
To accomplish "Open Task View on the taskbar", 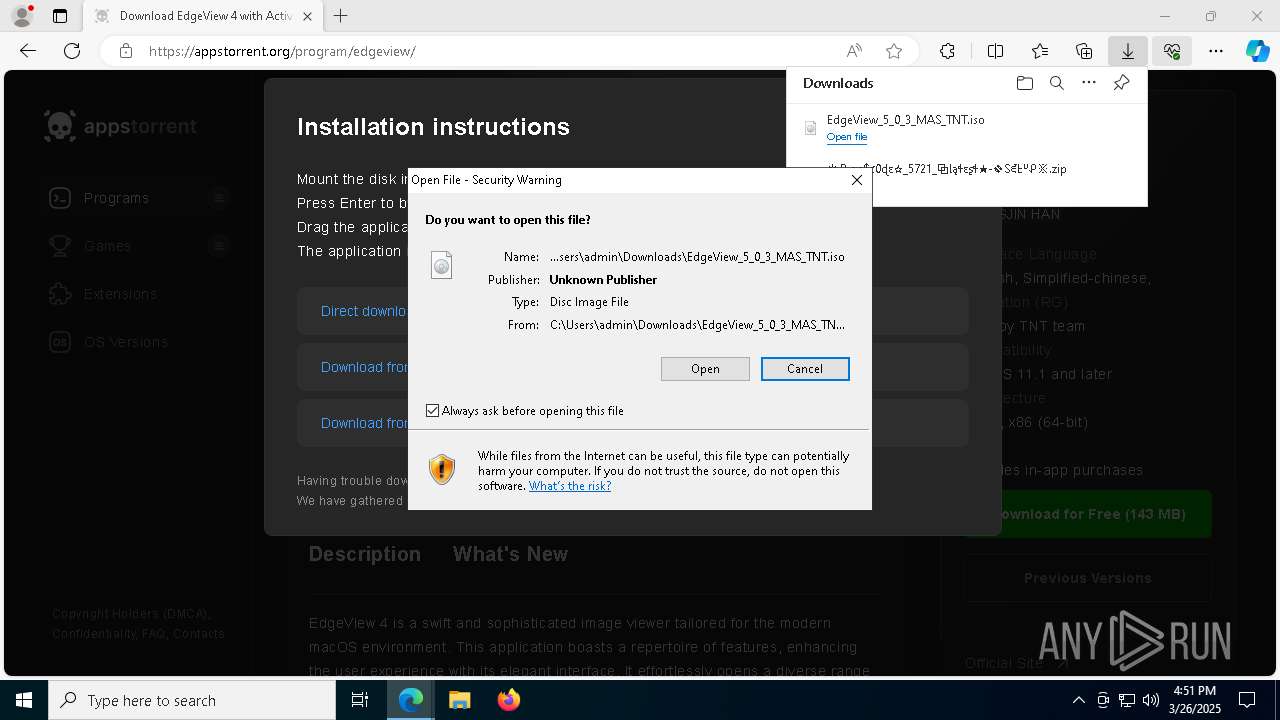I will tap(360, 700).
